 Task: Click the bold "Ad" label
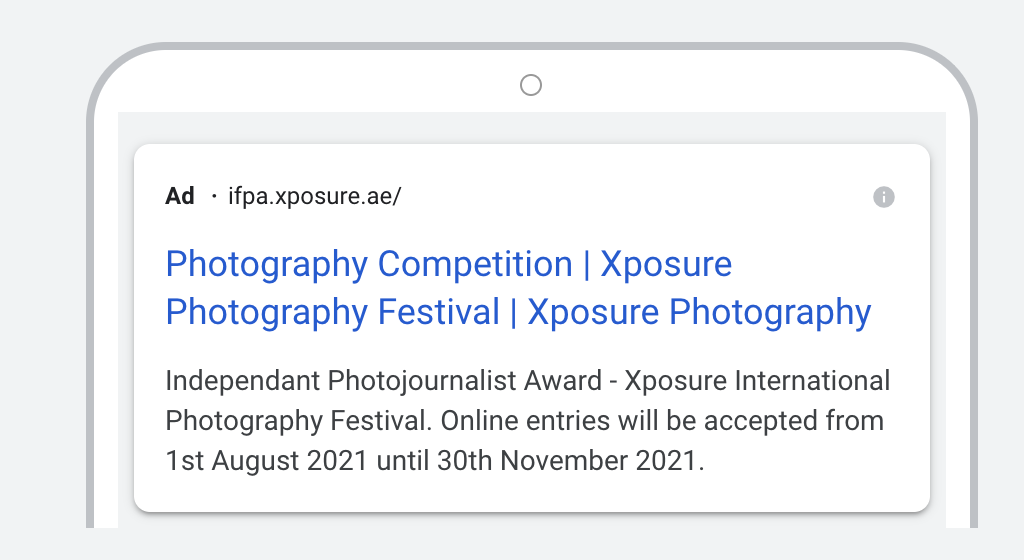click(180, 196)
